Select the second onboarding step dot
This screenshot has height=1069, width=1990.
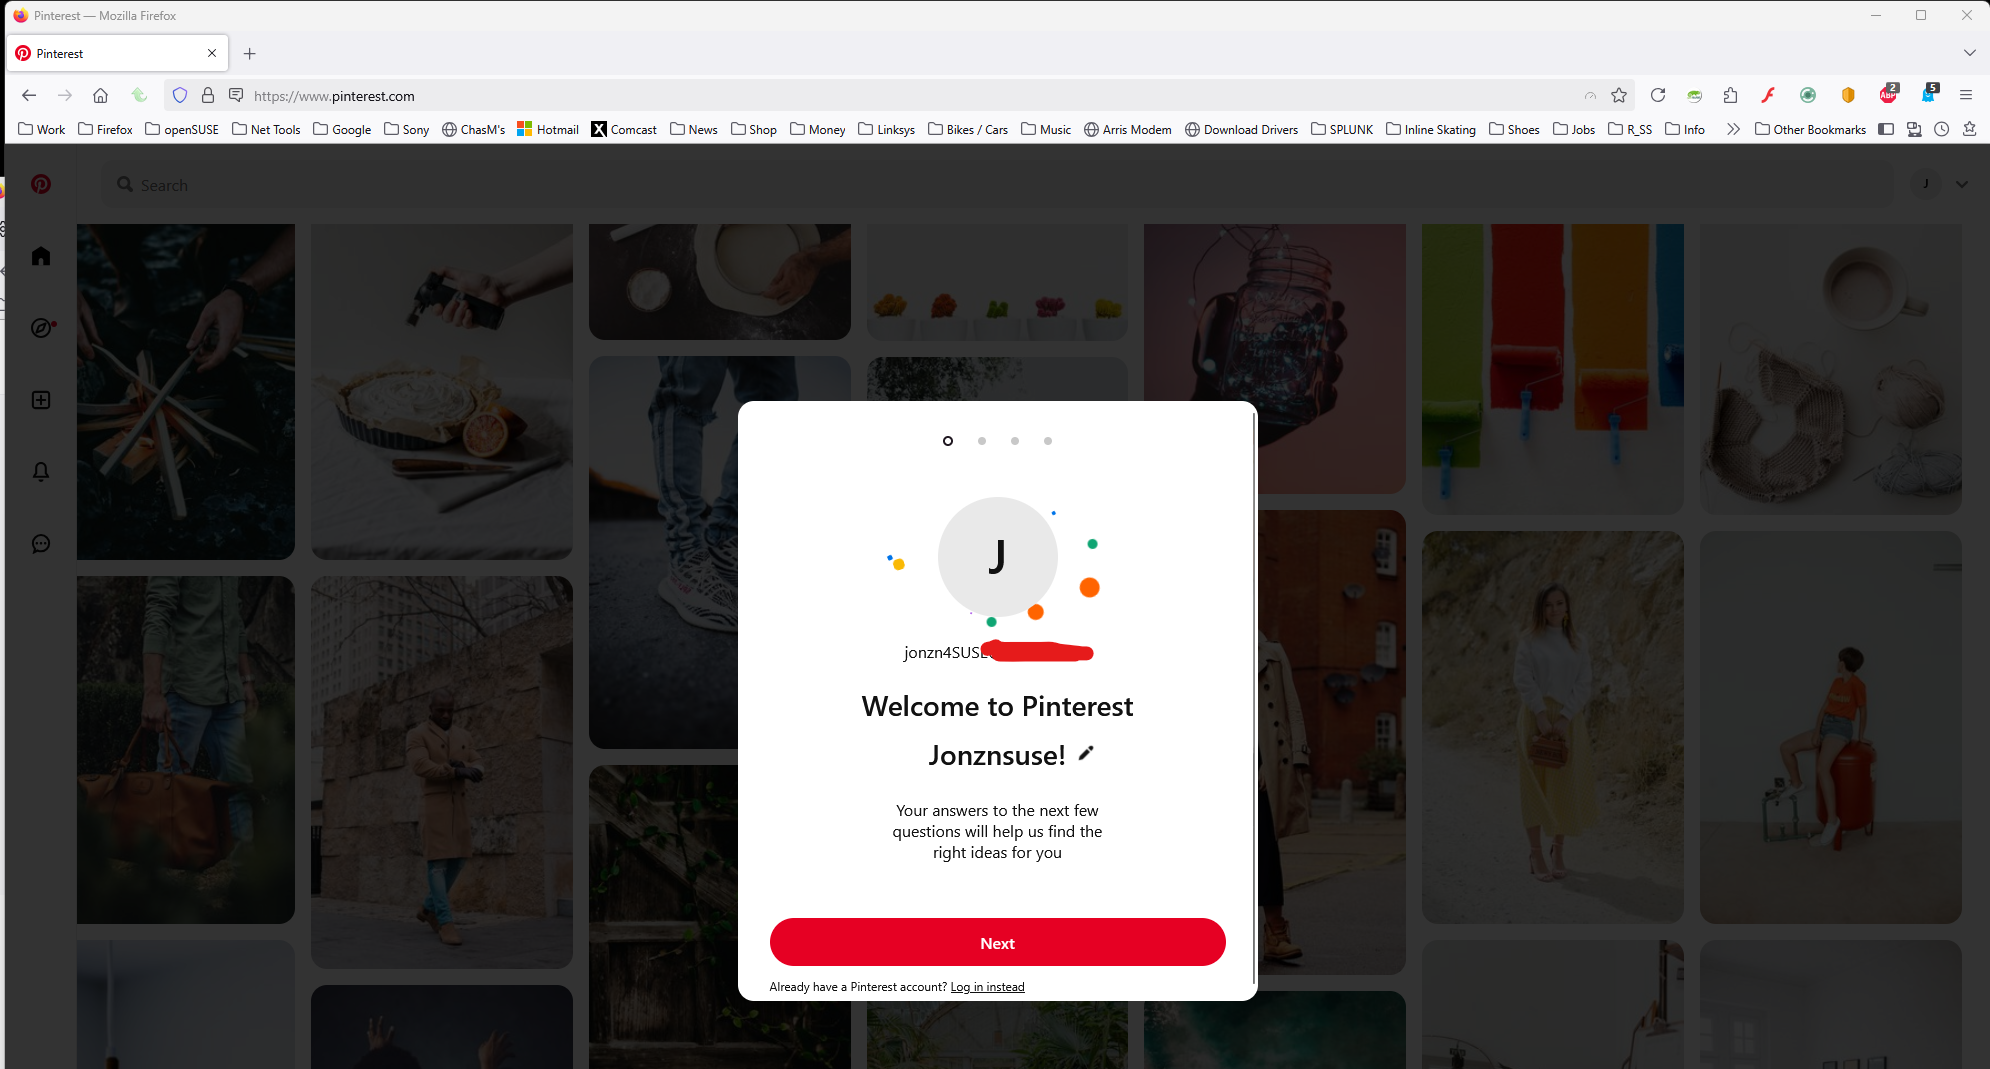coord(982,441)
